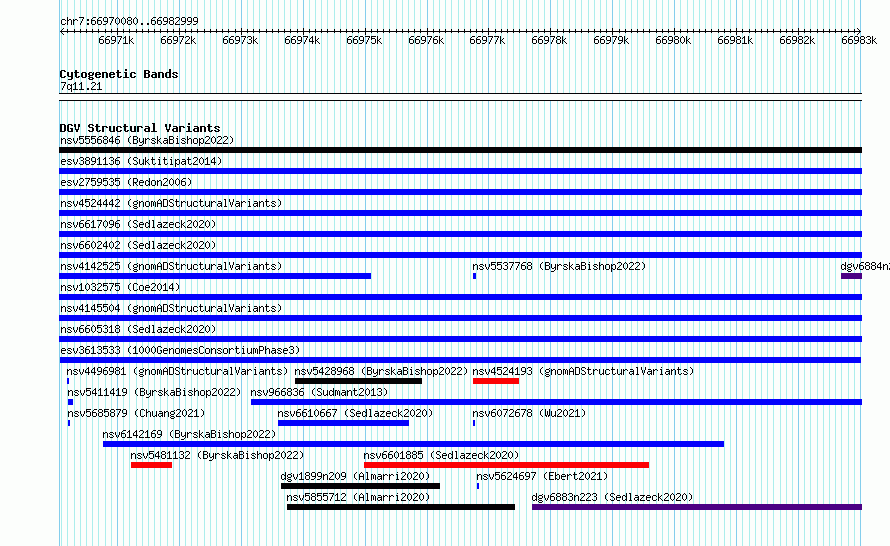Click the 66974k ruler position

click(302, 40)
